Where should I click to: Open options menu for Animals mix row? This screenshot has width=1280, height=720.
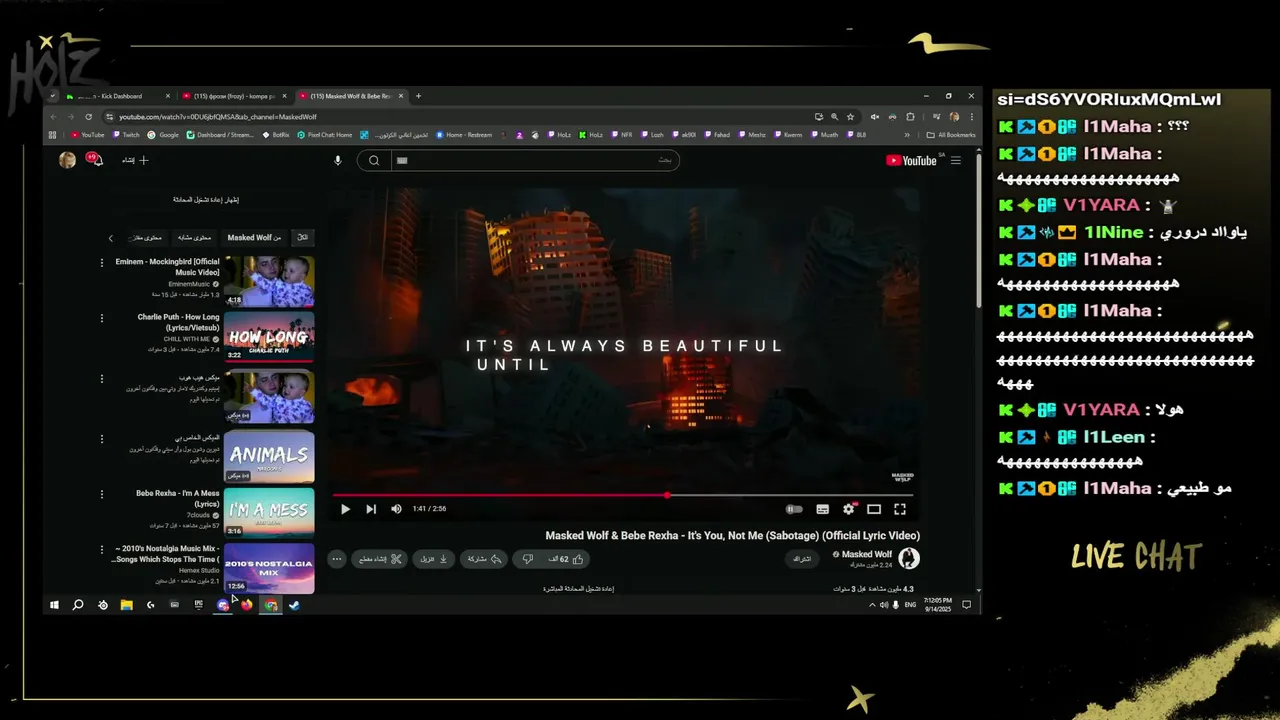[102, 438]
